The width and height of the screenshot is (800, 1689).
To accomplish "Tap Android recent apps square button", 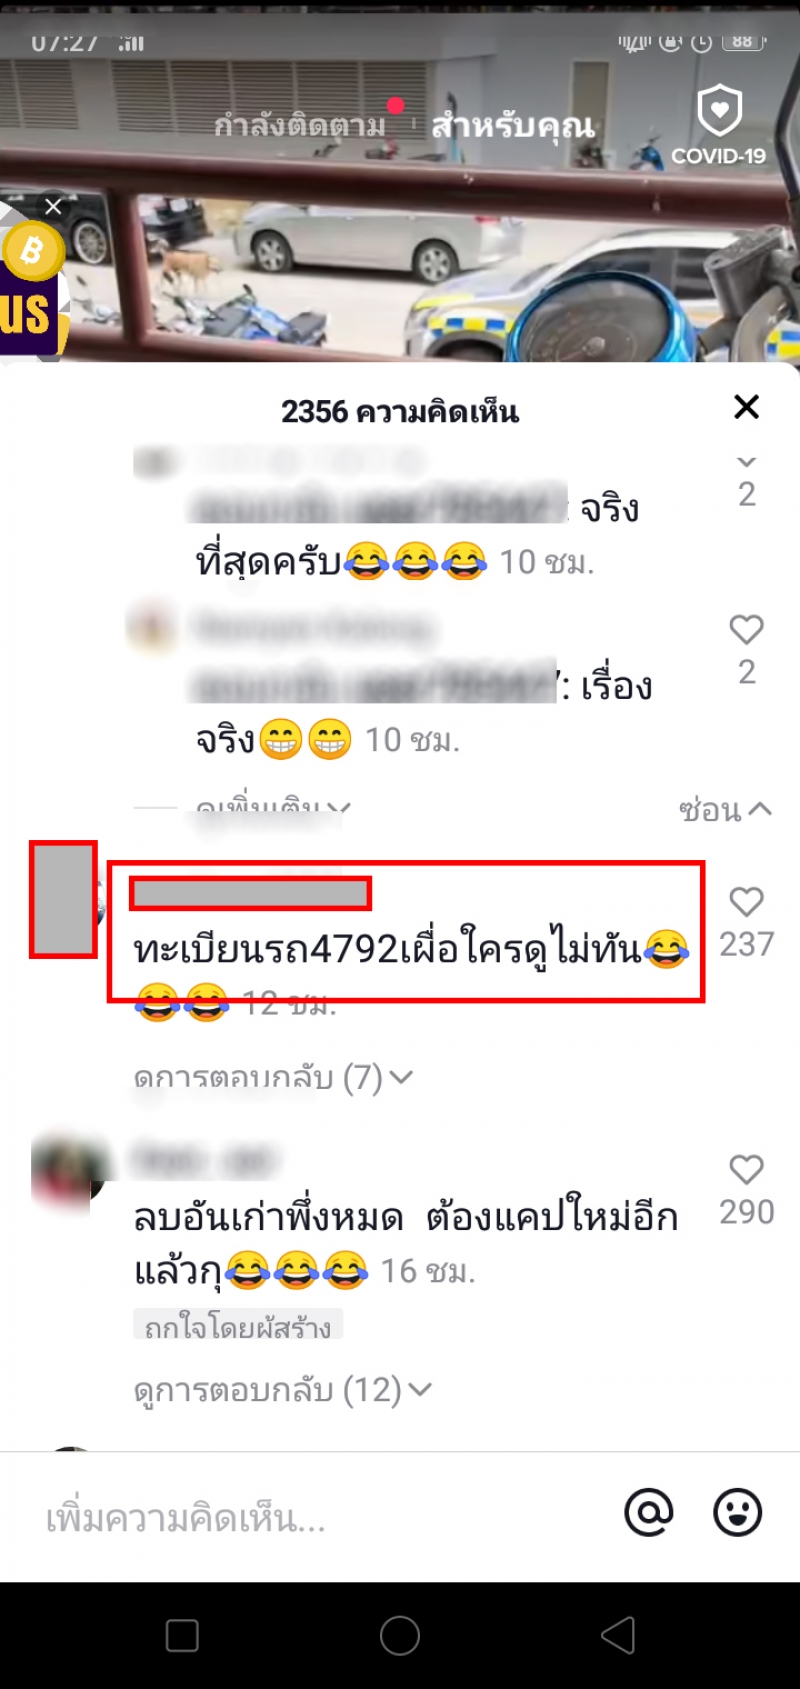I will 182,1635.
